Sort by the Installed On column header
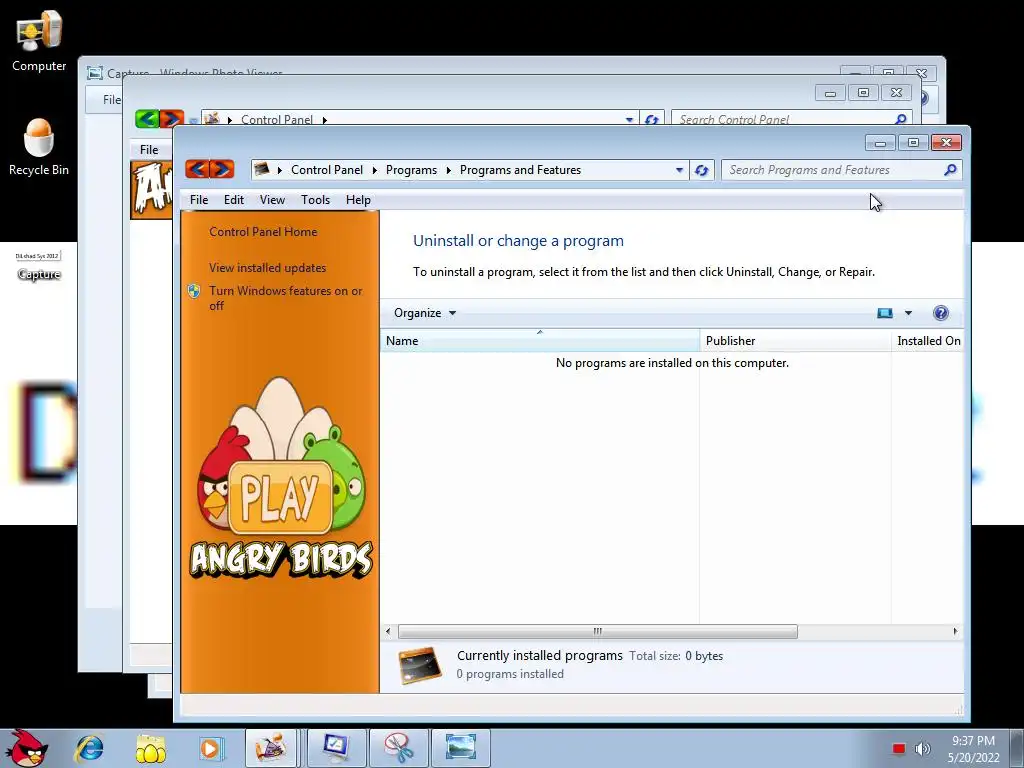1024x768 pixels. [x=928, y=341]
